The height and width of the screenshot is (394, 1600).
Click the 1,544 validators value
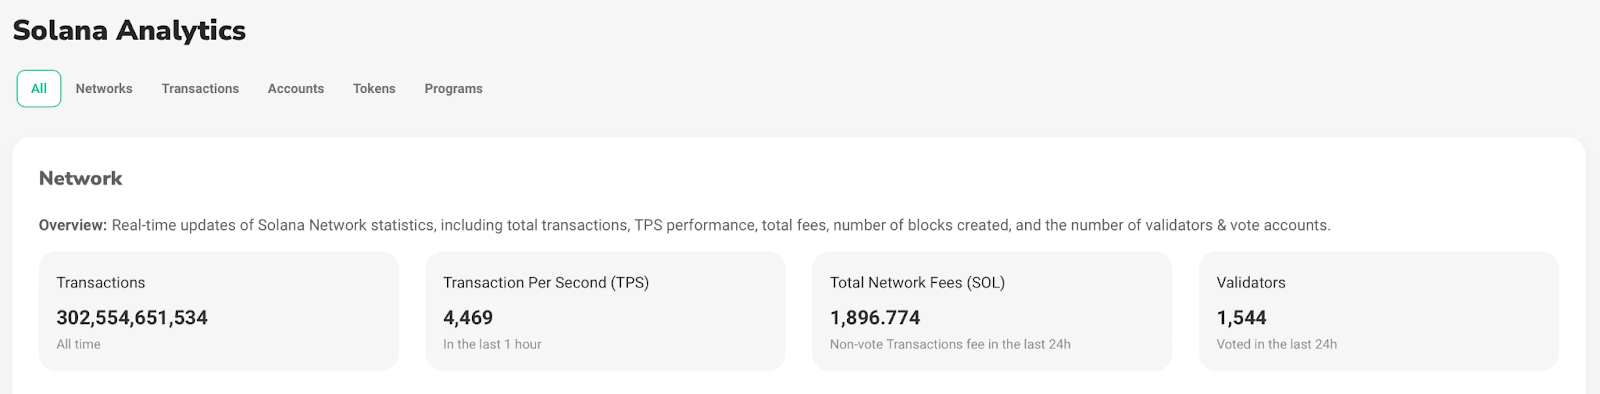[1241, 318]
